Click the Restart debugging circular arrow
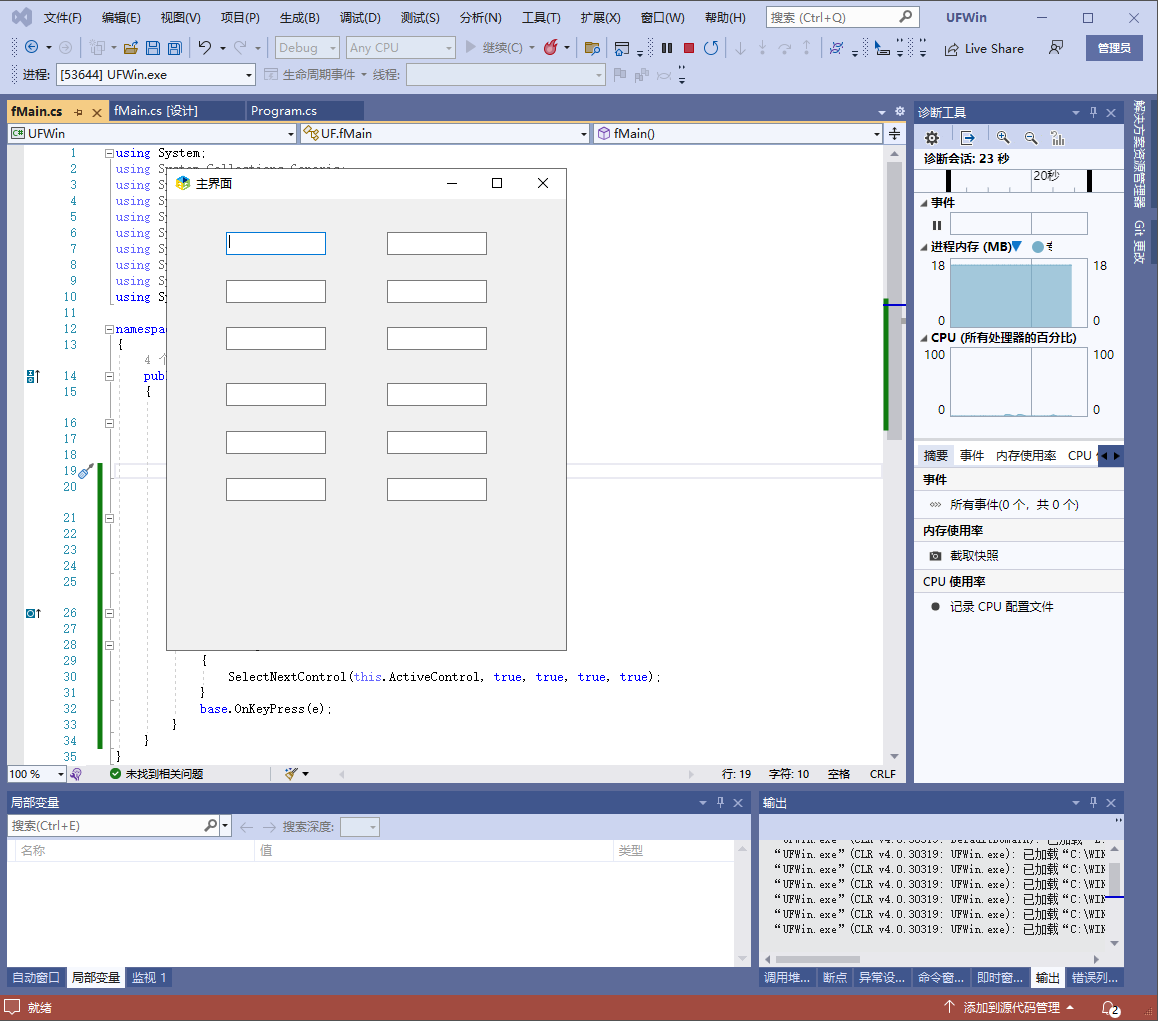1158x1021 pixels. click(x=711, y=48)
